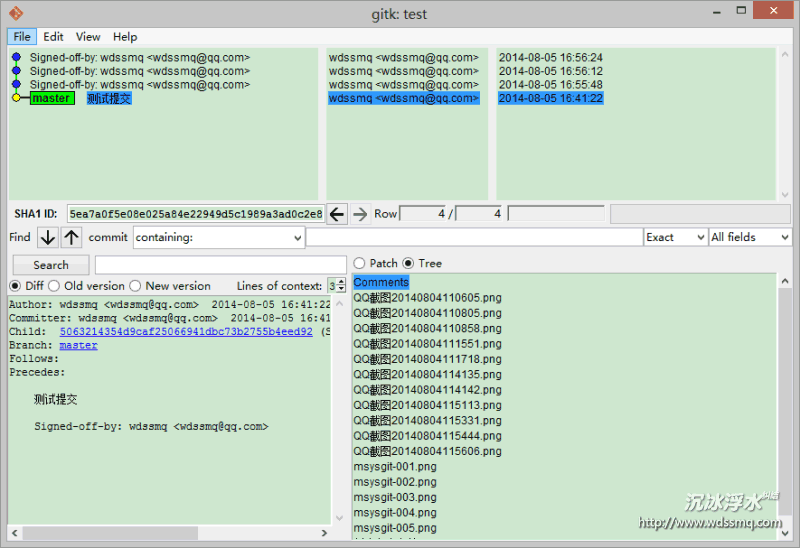This screenshot has width=800, height=548.
Task: Click the forward arrow beside SHA1 ID
Action: (360, 214)
